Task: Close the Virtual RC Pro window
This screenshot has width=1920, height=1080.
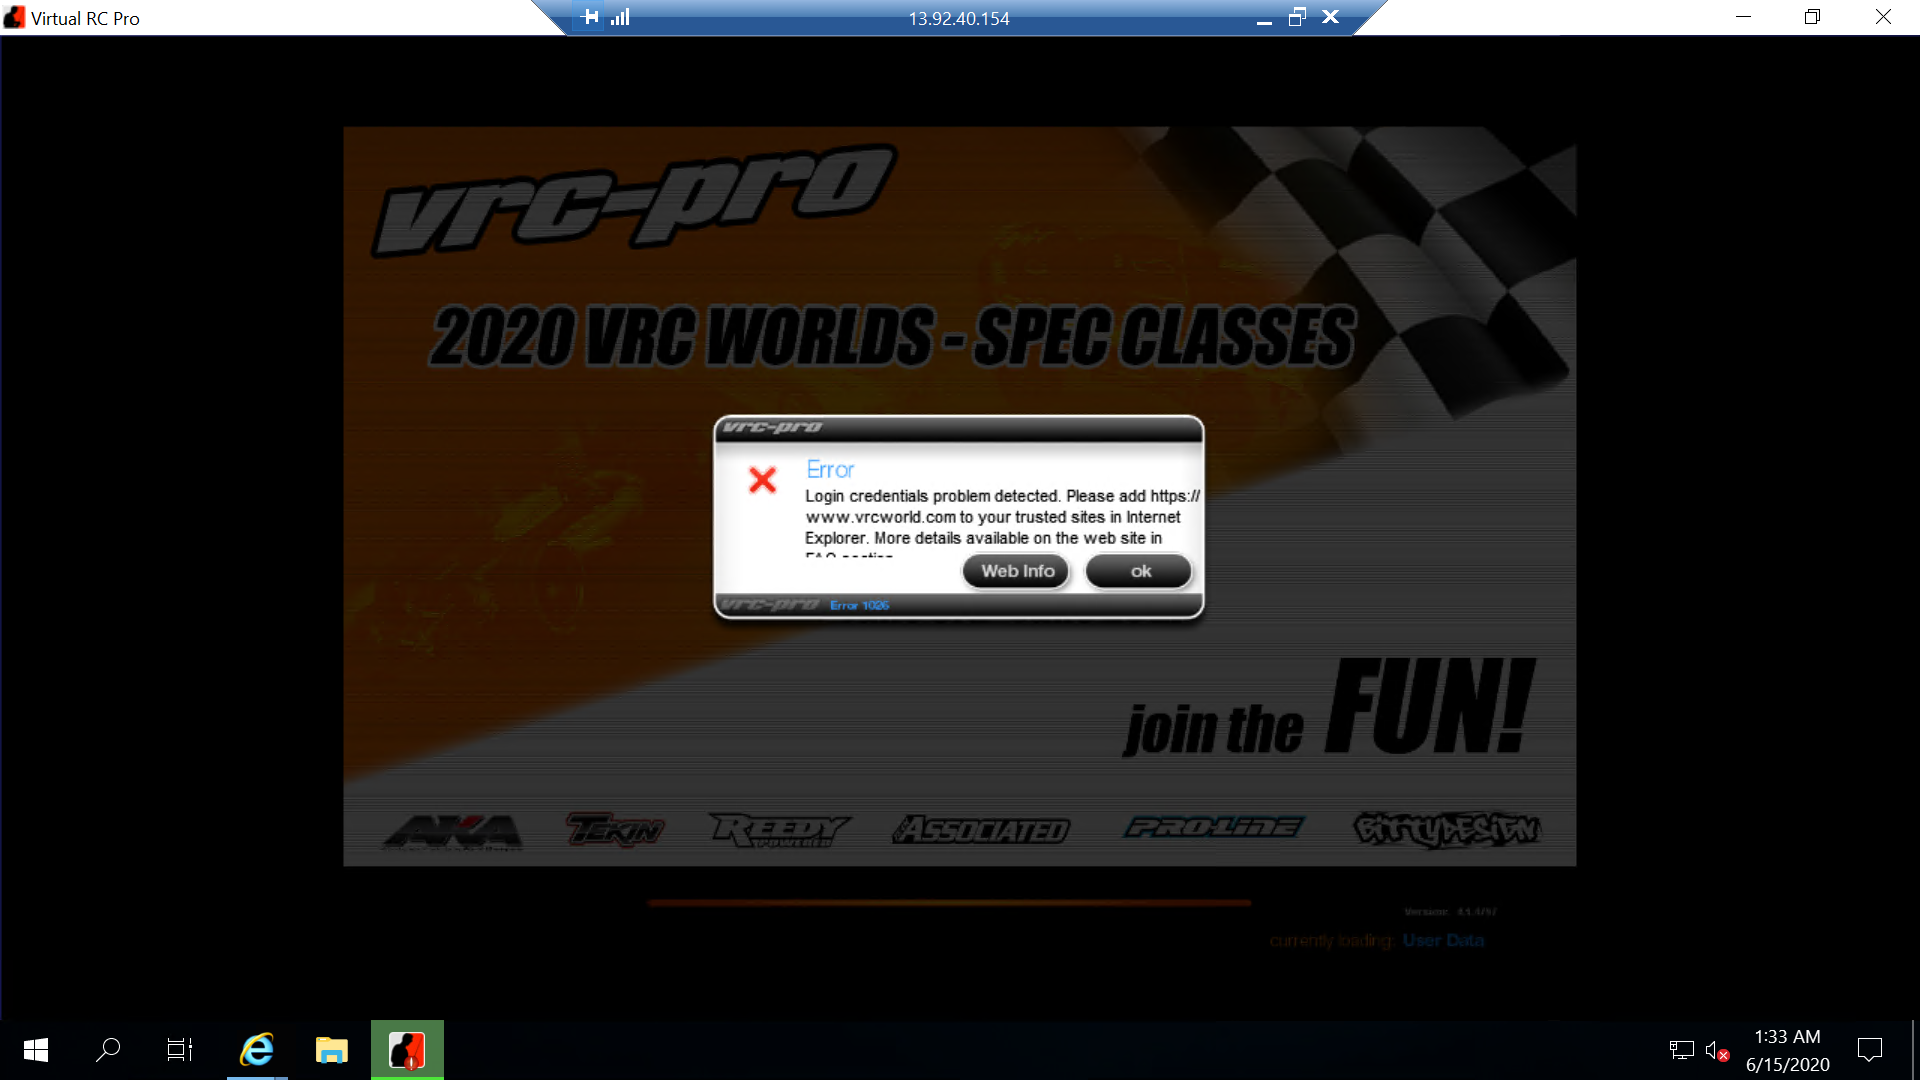Action: [1883, 17]
